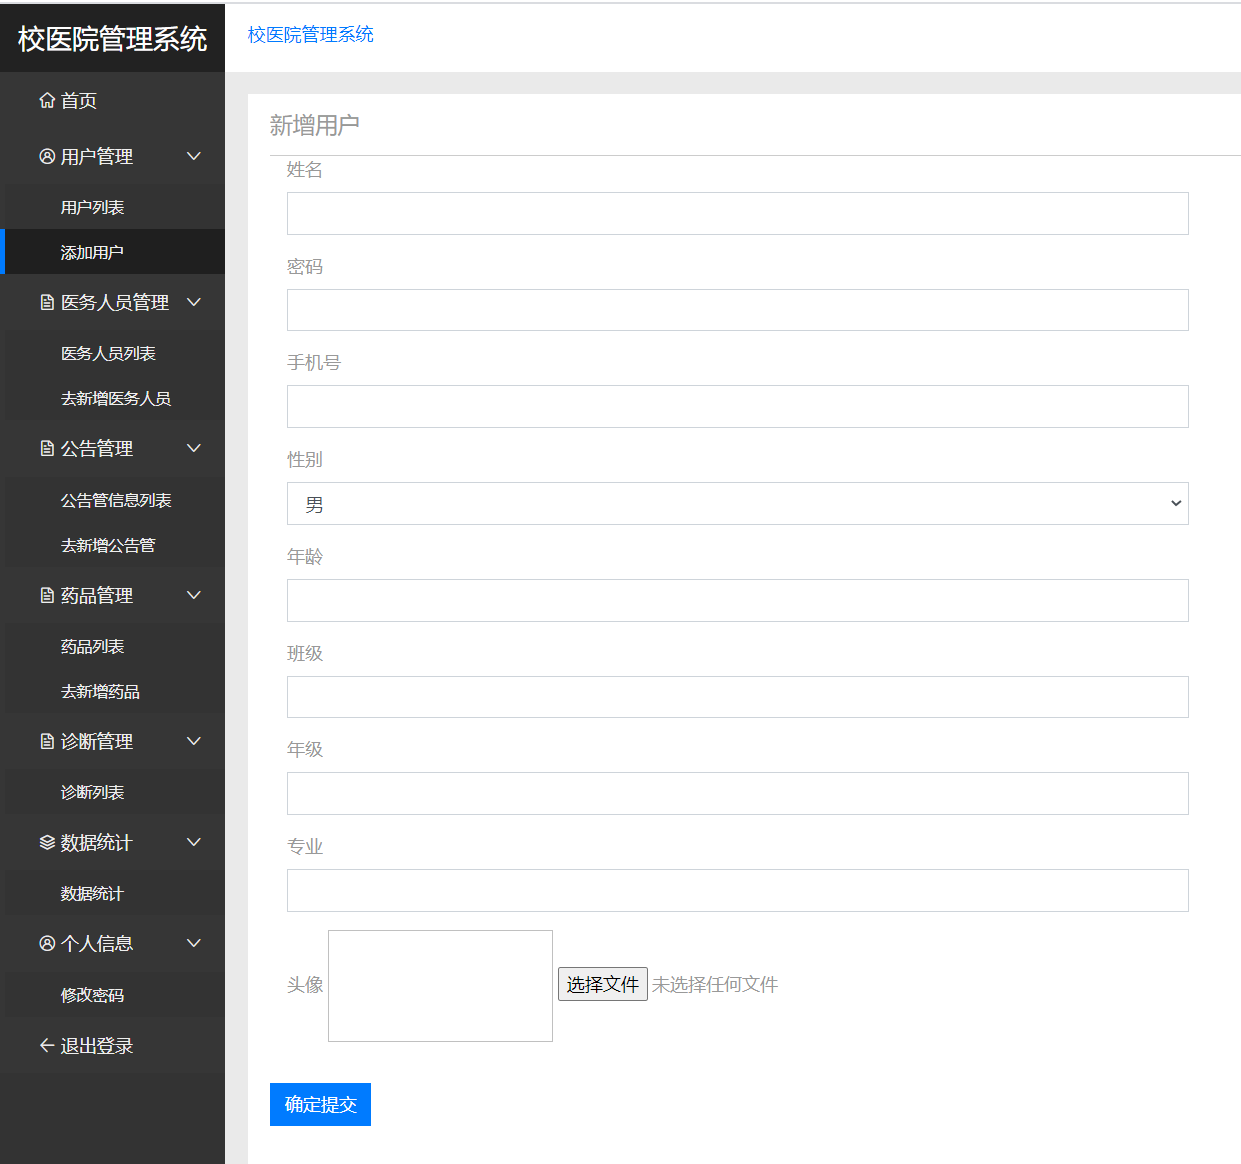Image resolution: width=1241 pixels, height=1164 pixels.
Task: Click the 头像 avatar preview box
Action: [x=440, y=986]
